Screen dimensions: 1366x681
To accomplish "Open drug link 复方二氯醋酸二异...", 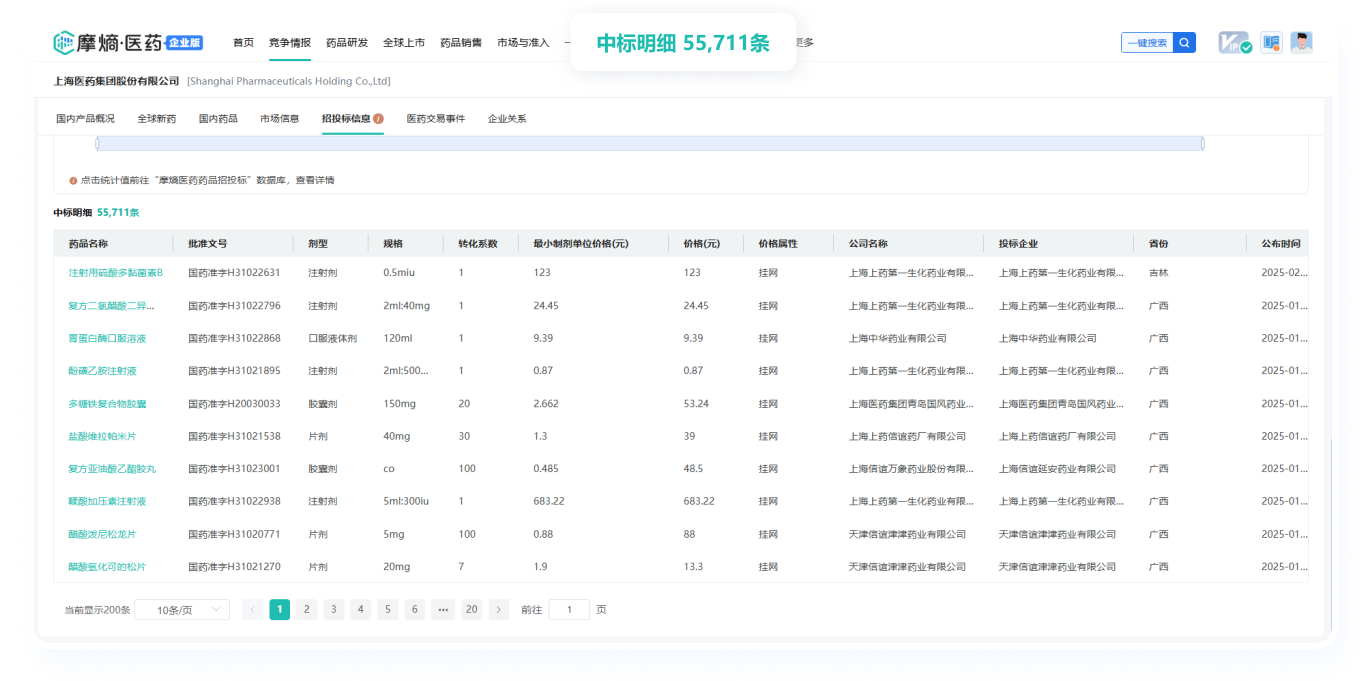I will 112,305.
